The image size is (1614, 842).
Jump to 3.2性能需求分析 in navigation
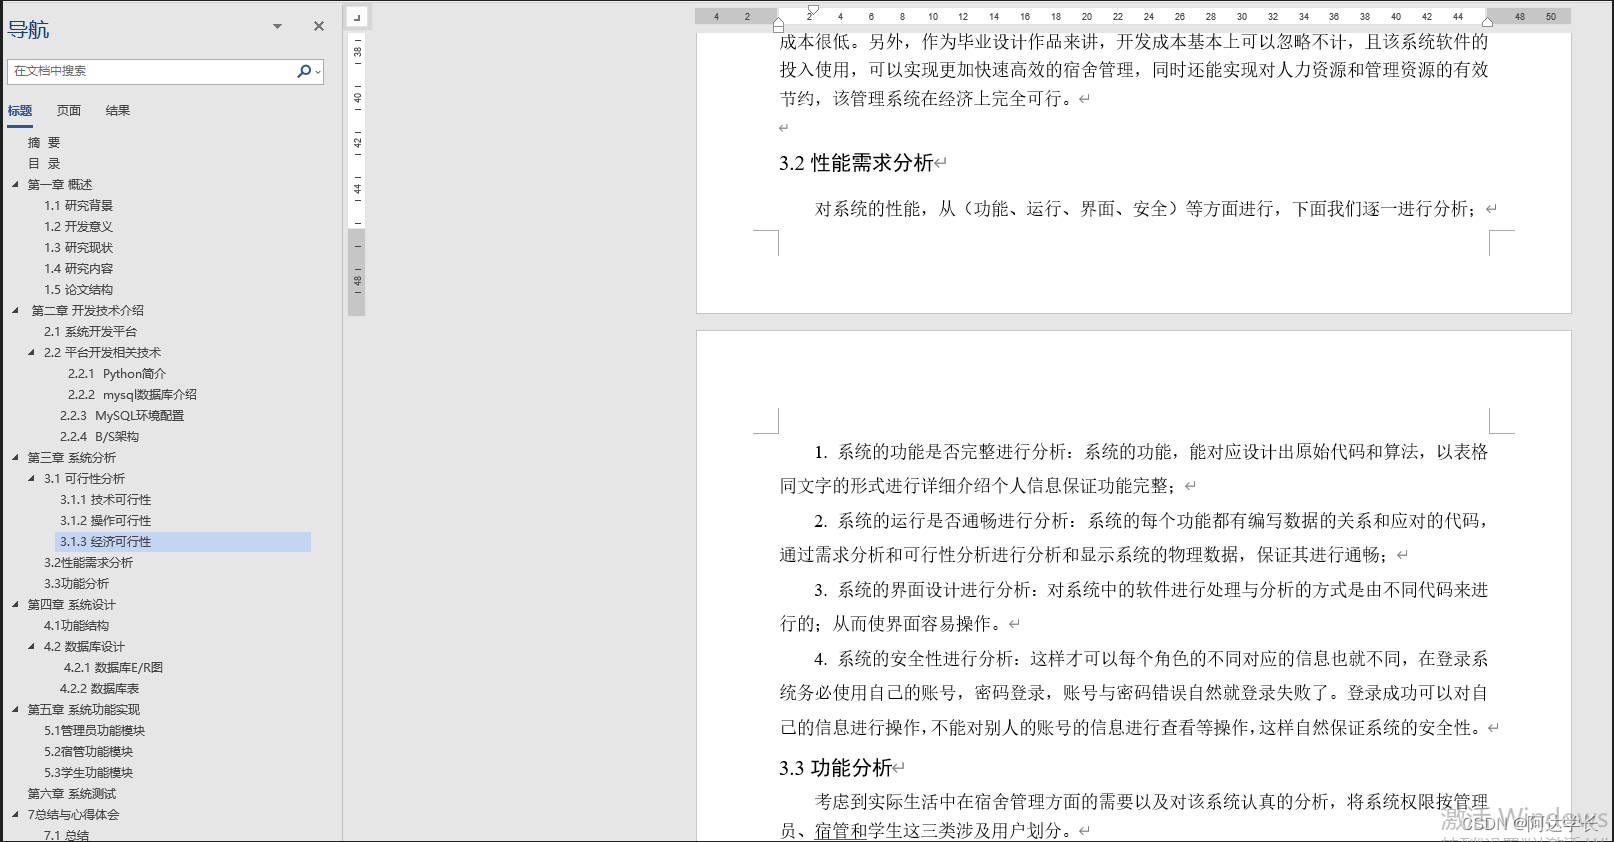tap(88, 562)
